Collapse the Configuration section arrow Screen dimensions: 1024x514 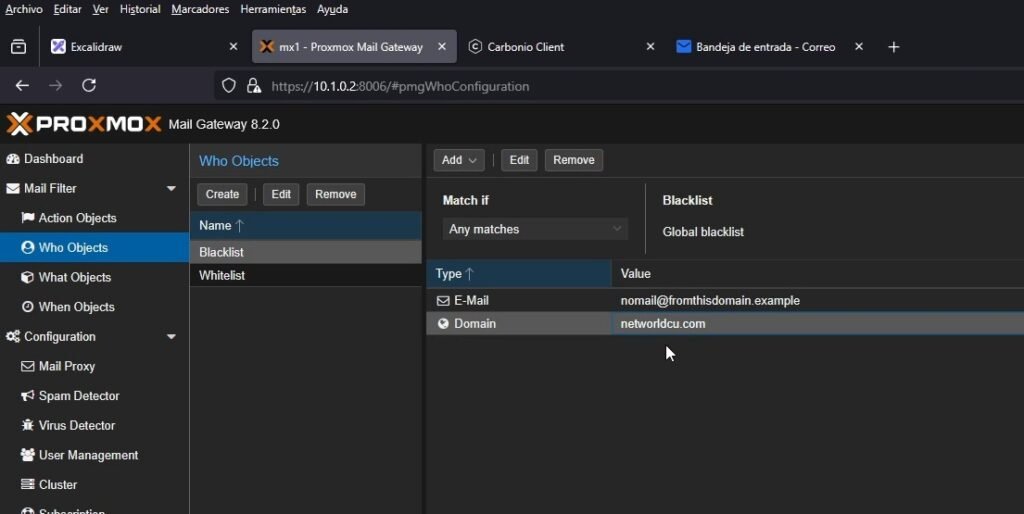[x=171, y=336]
